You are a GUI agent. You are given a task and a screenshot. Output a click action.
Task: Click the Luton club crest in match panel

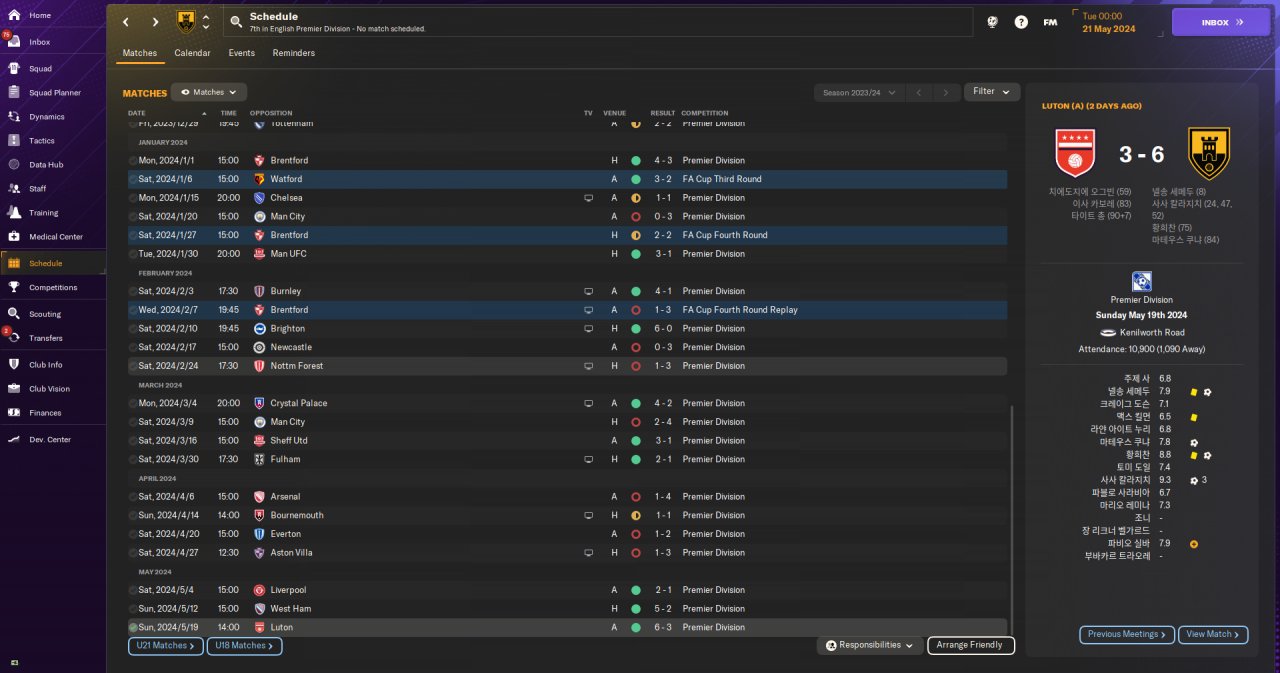[1076, 154]
